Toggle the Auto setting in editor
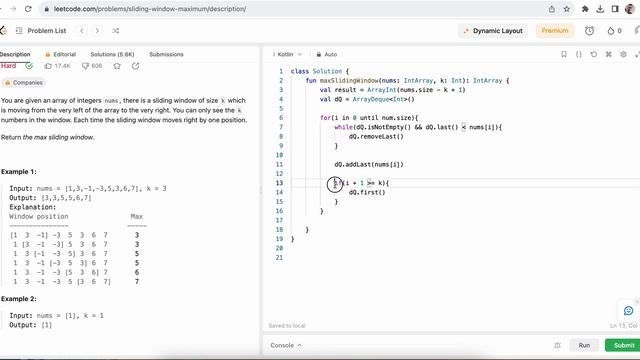This screenshot has height=360, width=640. tap(327, 54)
